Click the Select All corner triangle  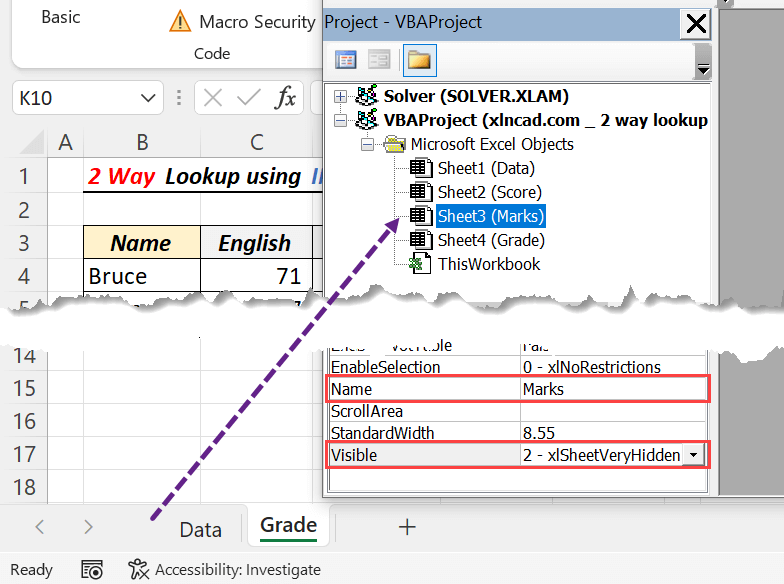click(x=32, y=142)
